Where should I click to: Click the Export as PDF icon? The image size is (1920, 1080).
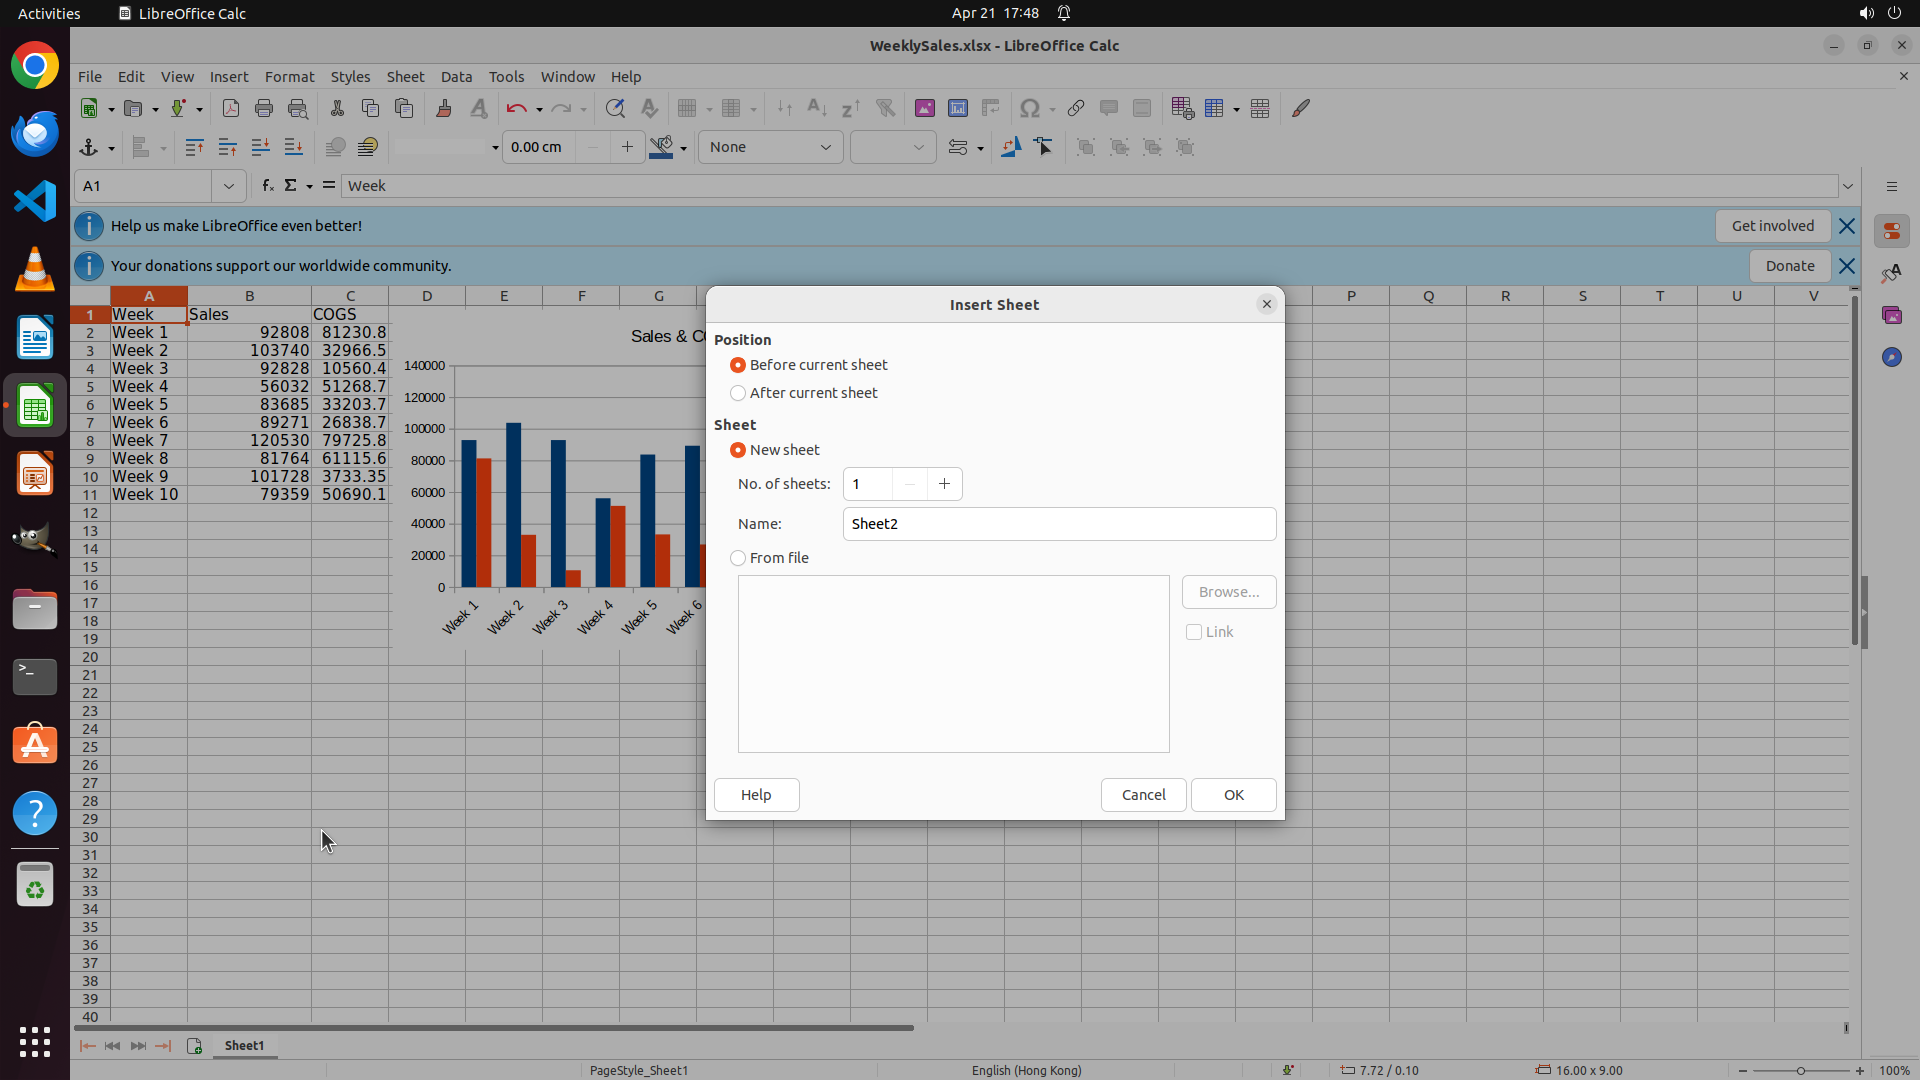(x=231, y=109)
